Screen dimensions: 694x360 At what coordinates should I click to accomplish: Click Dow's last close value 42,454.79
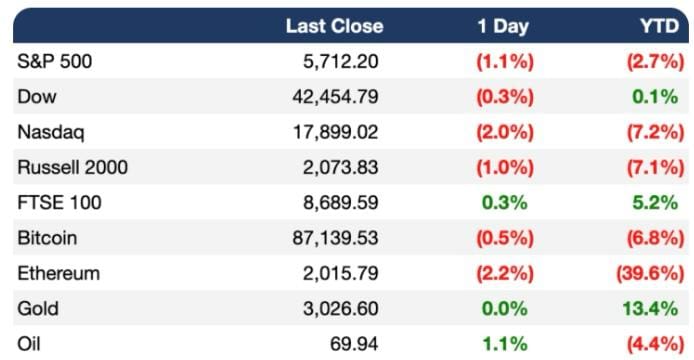(335, 97)
